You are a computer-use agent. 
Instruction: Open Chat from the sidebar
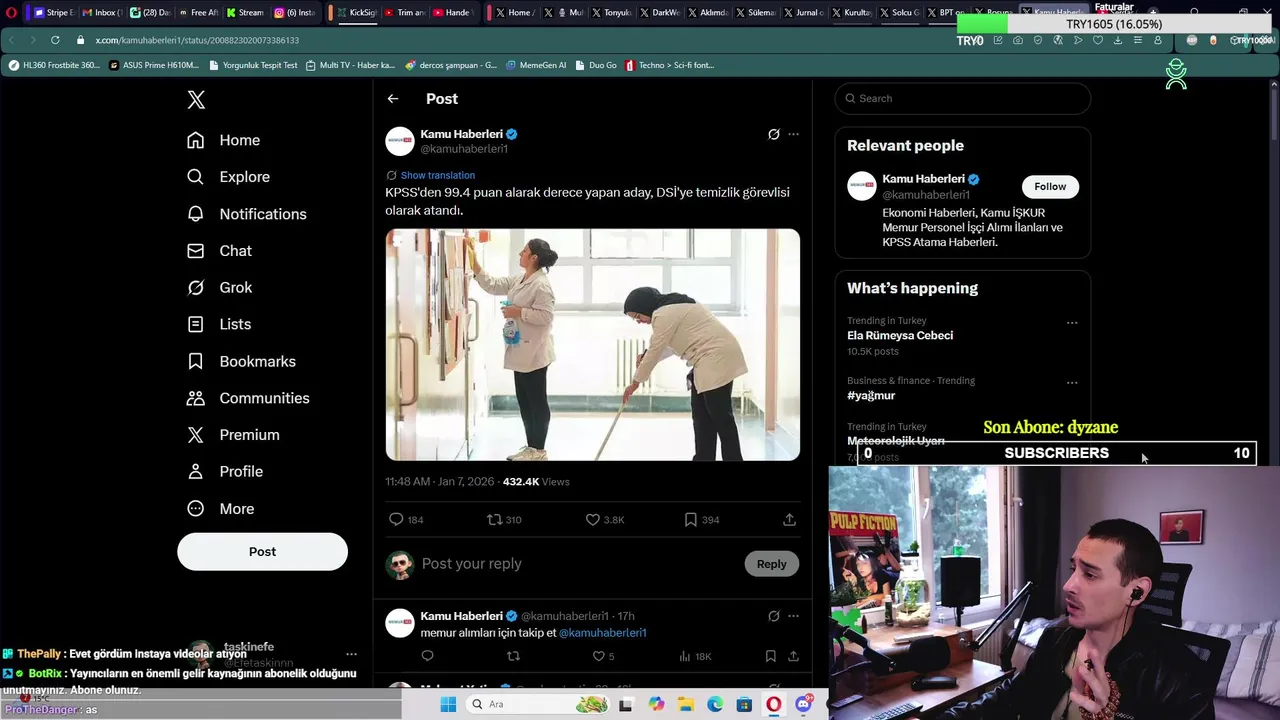click(x=219, y=251)
